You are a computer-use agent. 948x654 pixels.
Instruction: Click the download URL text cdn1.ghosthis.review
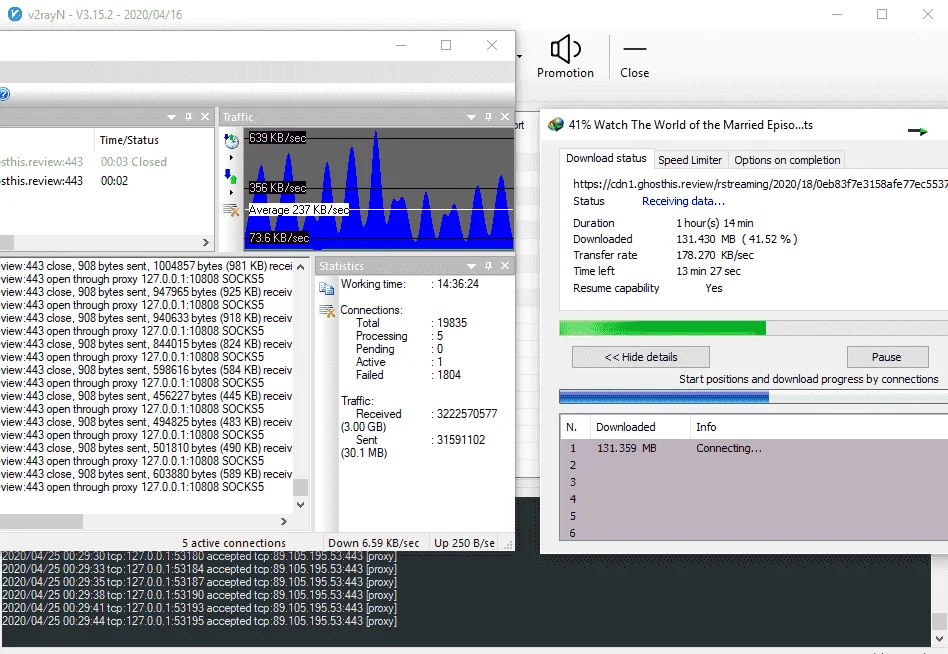point(760,184)
